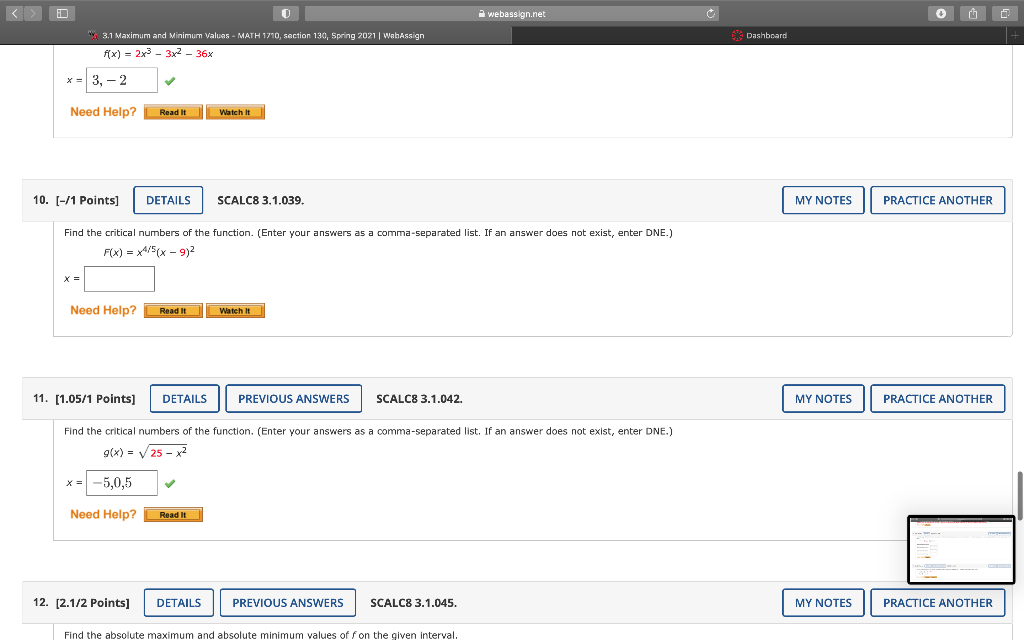The image size is (1024, 640).
Task: Click PRACTICE ANOTHER for question 12
Action: pyautogui.click(x=937, y=602)
